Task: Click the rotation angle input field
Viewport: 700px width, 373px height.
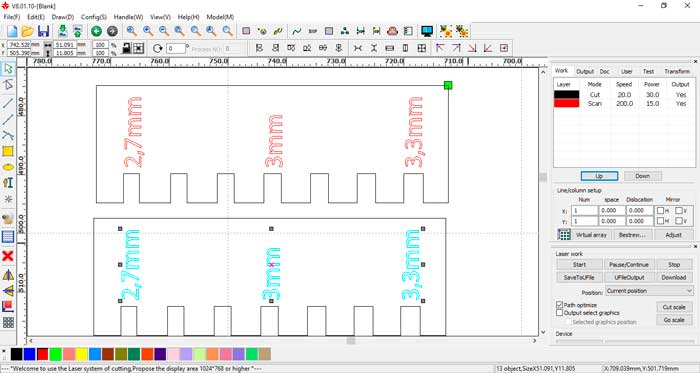Action: click(175, 48)
